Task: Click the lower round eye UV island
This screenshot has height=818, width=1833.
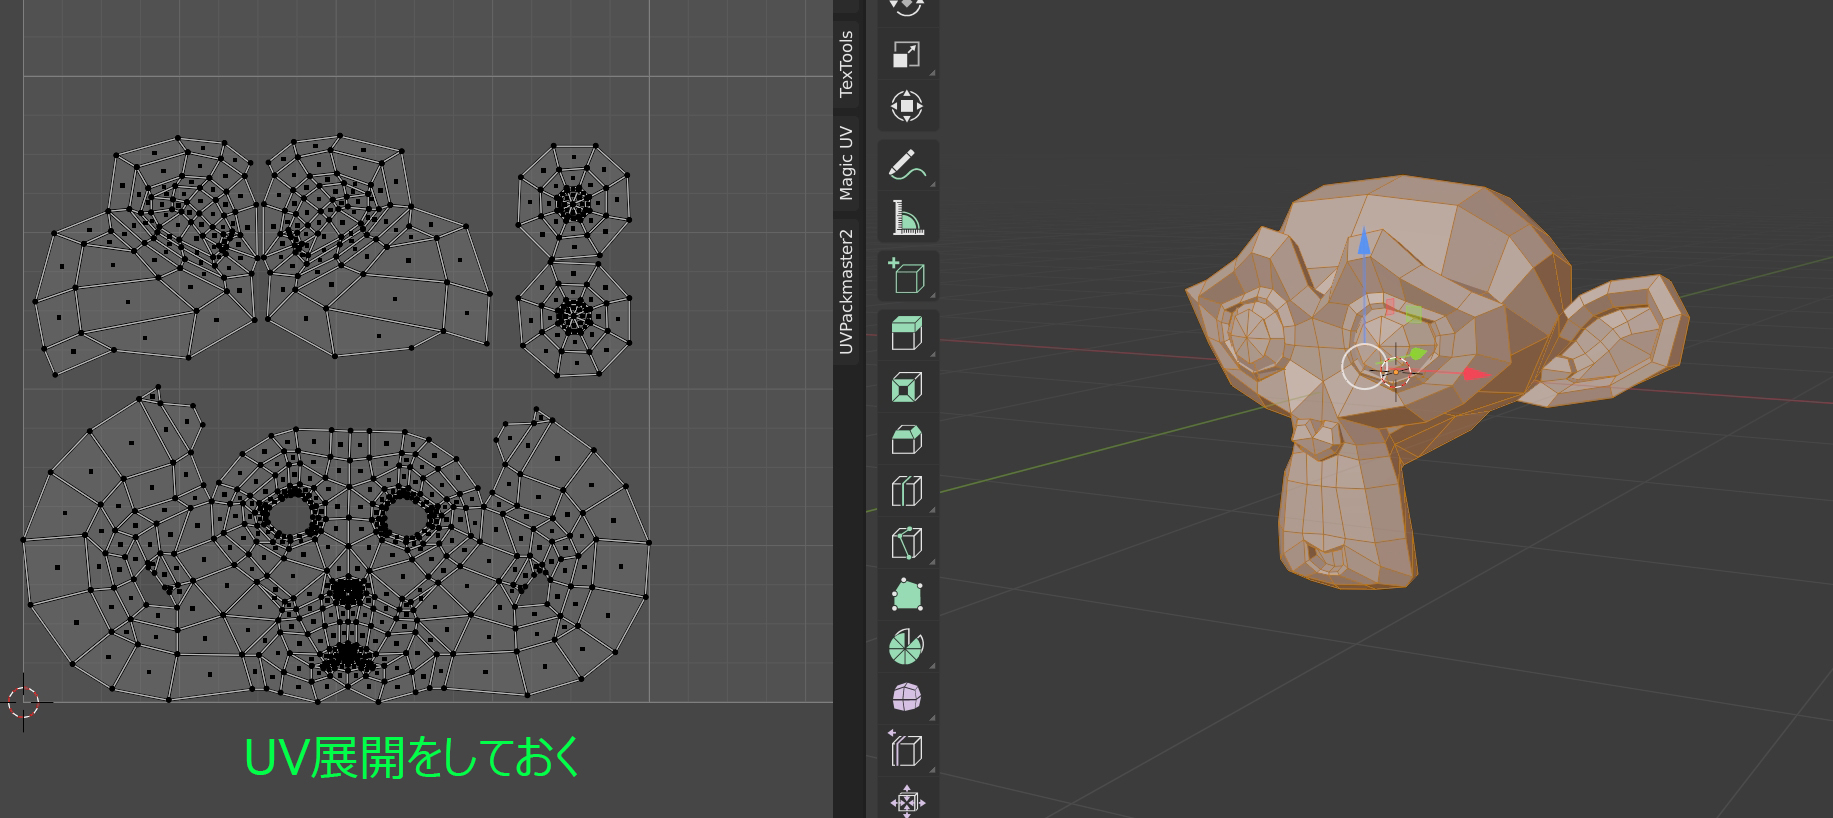Action: point(574,316)
